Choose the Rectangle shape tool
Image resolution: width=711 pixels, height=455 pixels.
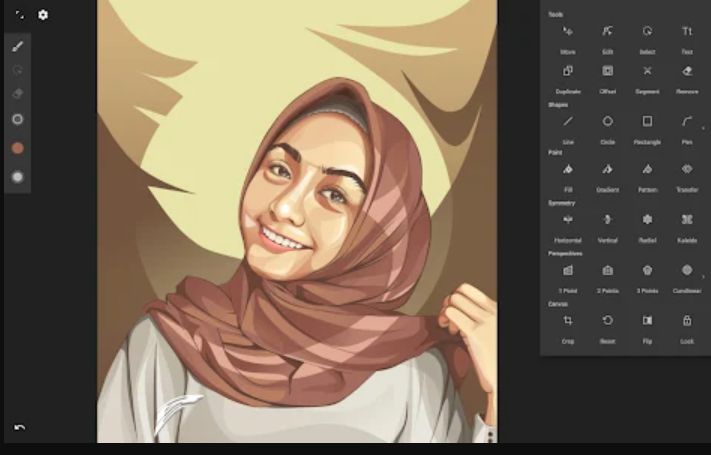point(647,121)
